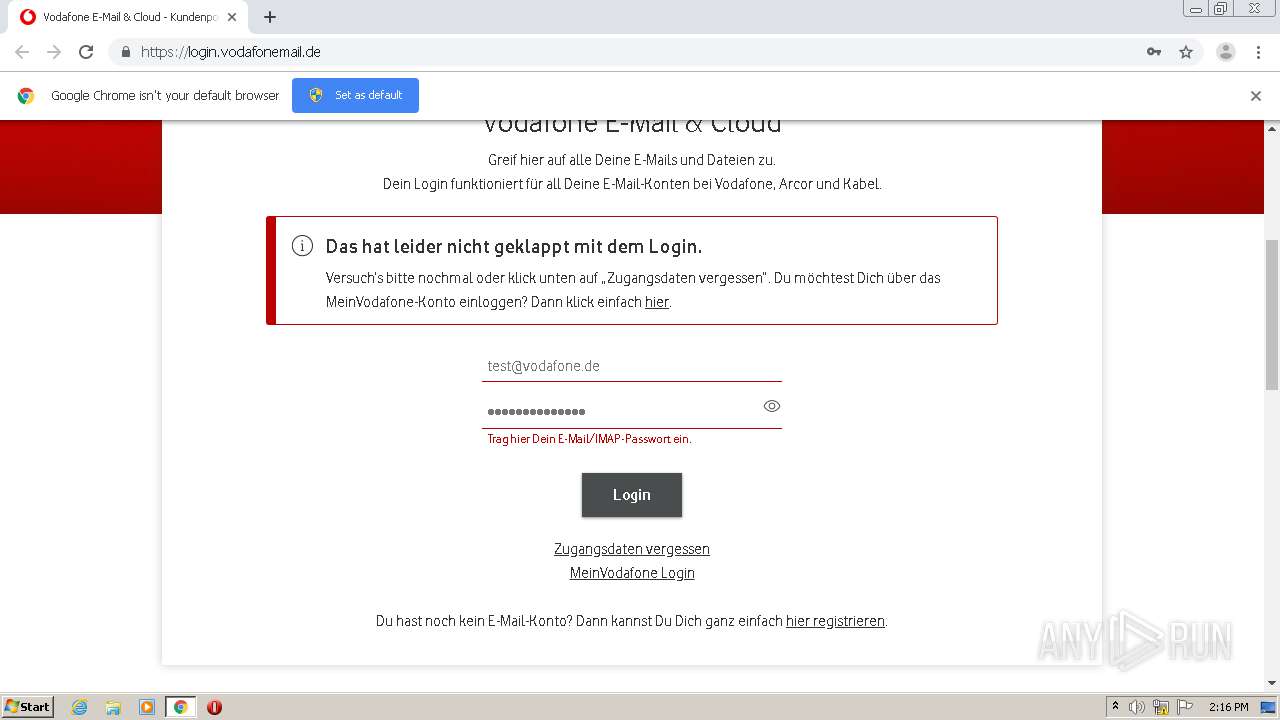The height and width of the screenshot is (720, 1280).
Task: Open the saved passwords key icon
Action: (x=1154, y=52)
